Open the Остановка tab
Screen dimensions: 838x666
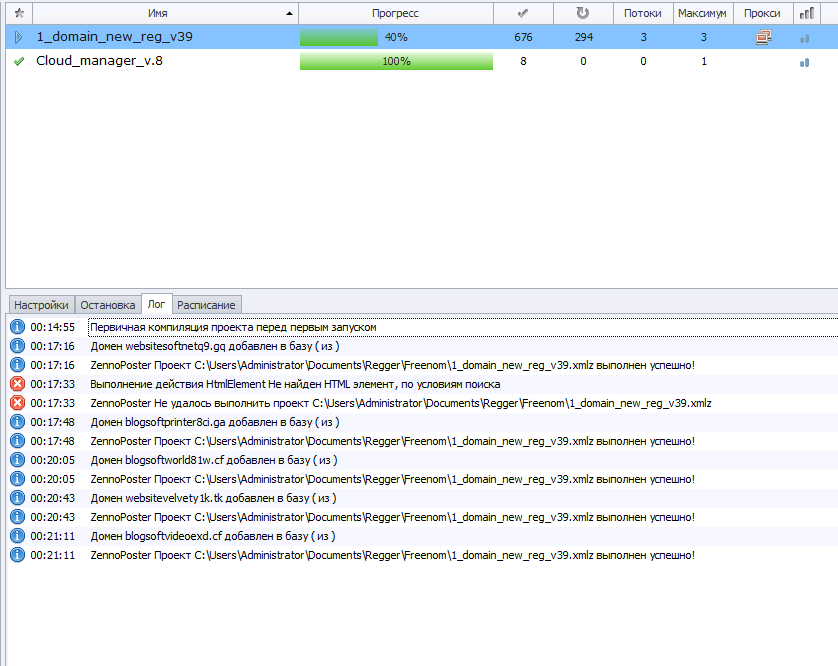coord(107,305)
